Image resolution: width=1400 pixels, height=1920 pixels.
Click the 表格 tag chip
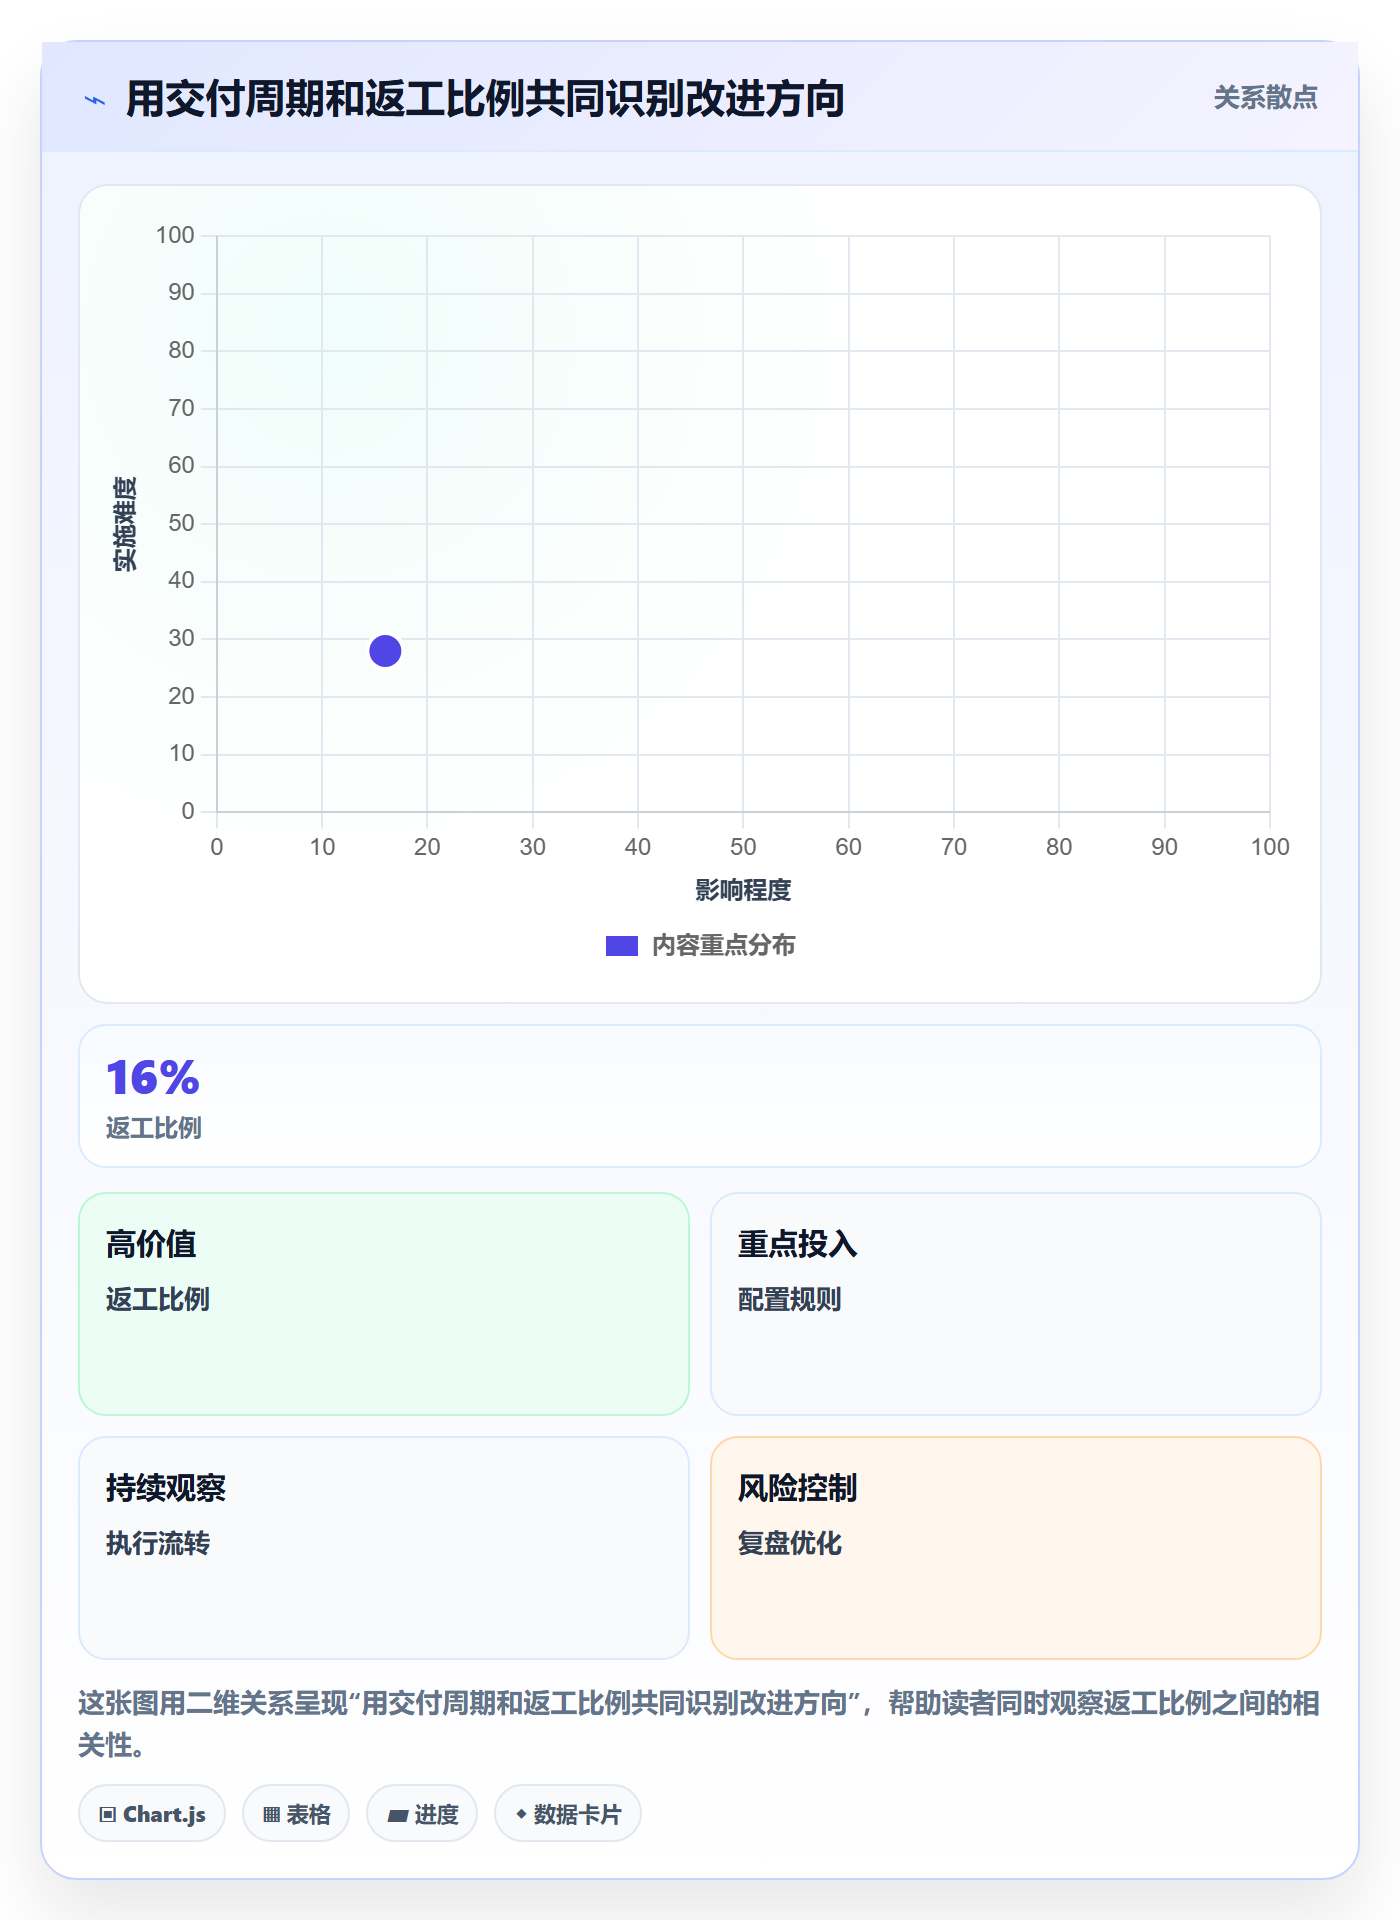296,1813
